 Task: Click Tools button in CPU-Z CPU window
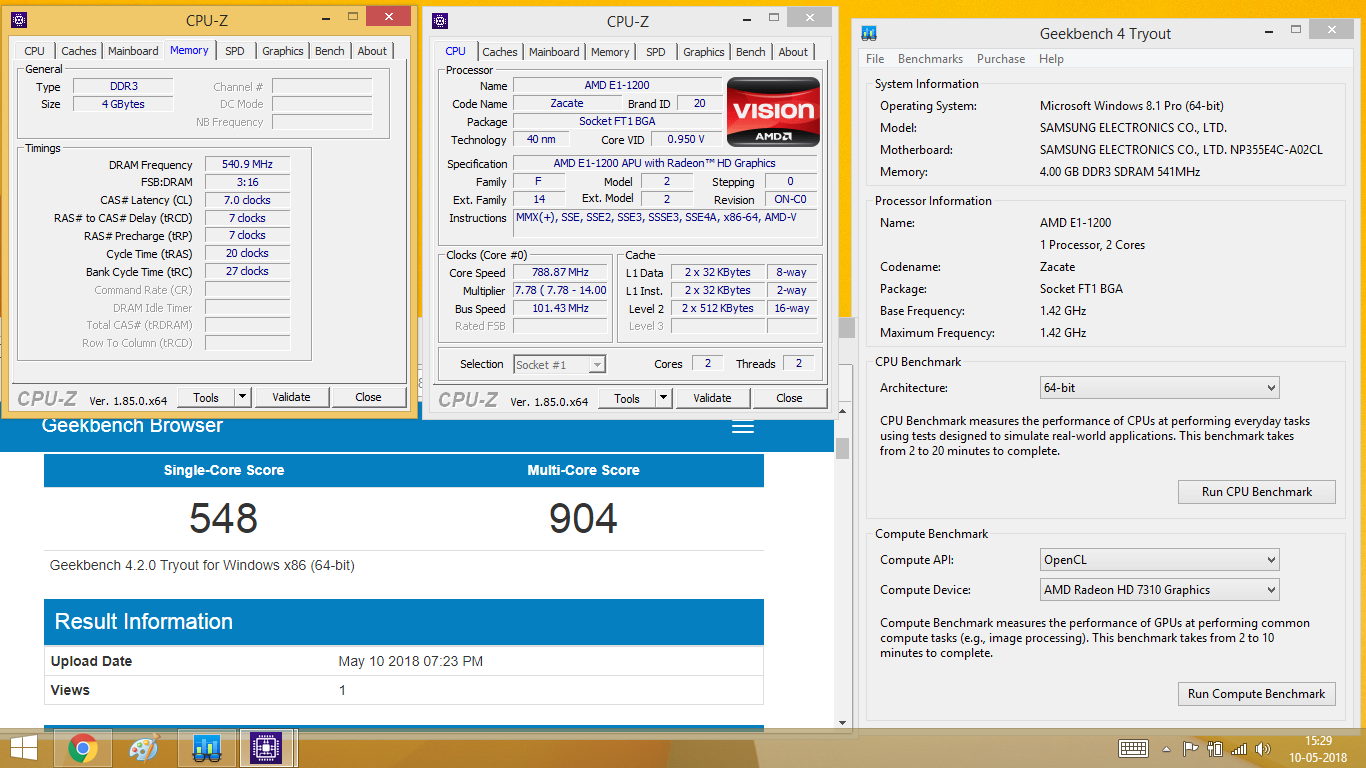tap(627, 398)
